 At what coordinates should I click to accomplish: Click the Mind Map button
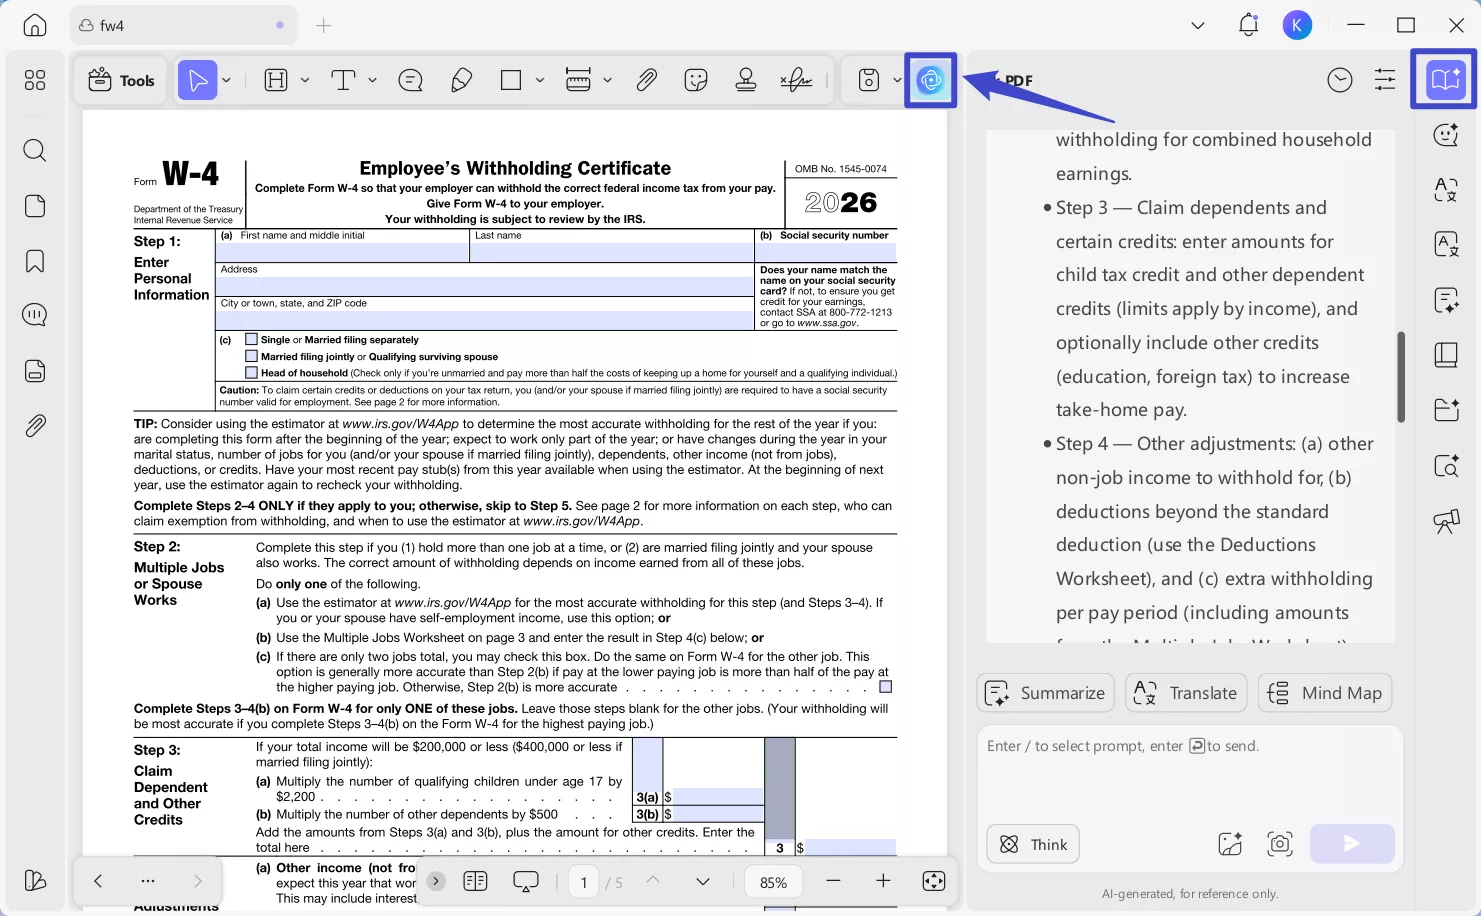pyautogui.click(x=1324, y=693)
